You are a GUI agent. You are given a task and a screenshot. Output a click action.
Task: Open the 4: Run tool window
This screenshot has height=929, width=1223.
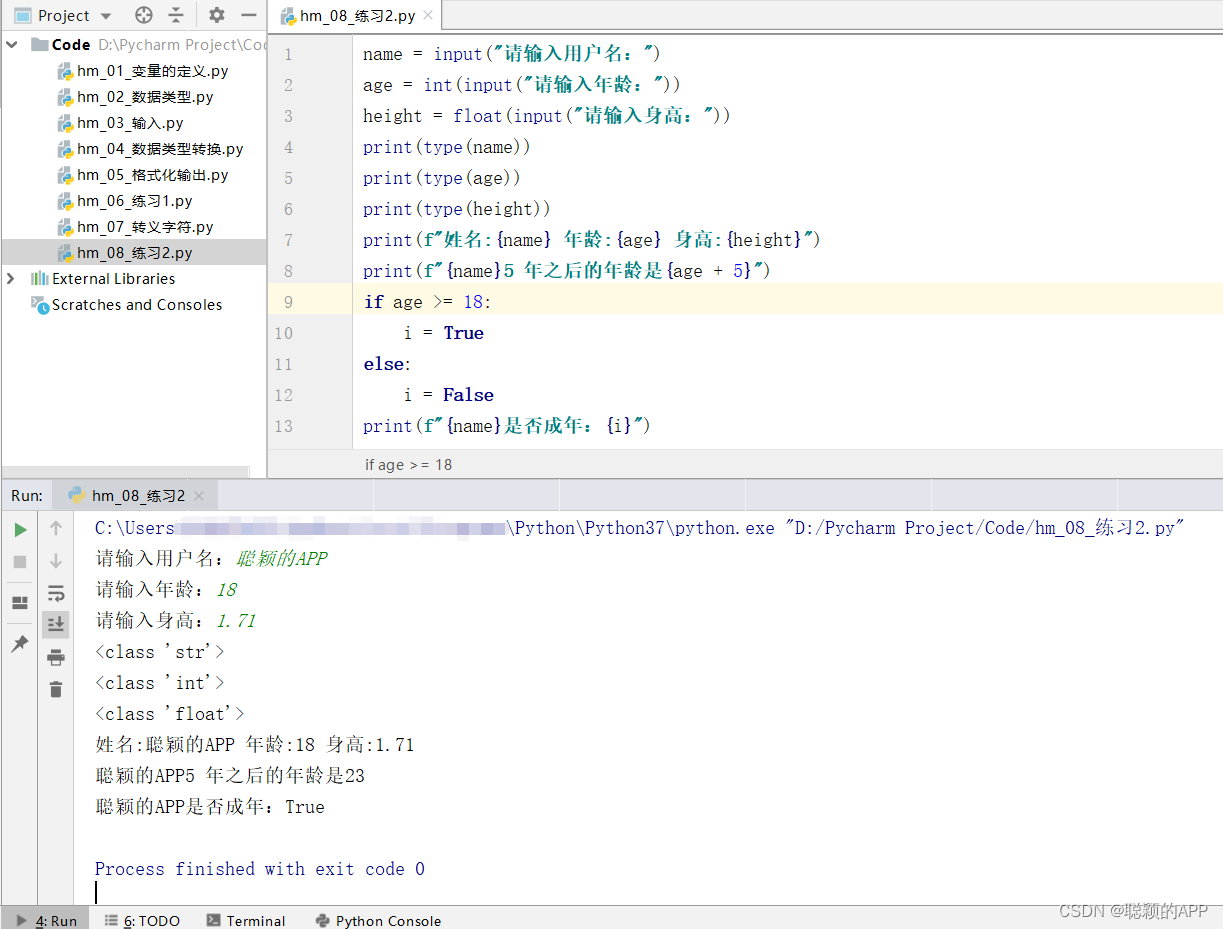pyautogui.click(x=46, y=920)
